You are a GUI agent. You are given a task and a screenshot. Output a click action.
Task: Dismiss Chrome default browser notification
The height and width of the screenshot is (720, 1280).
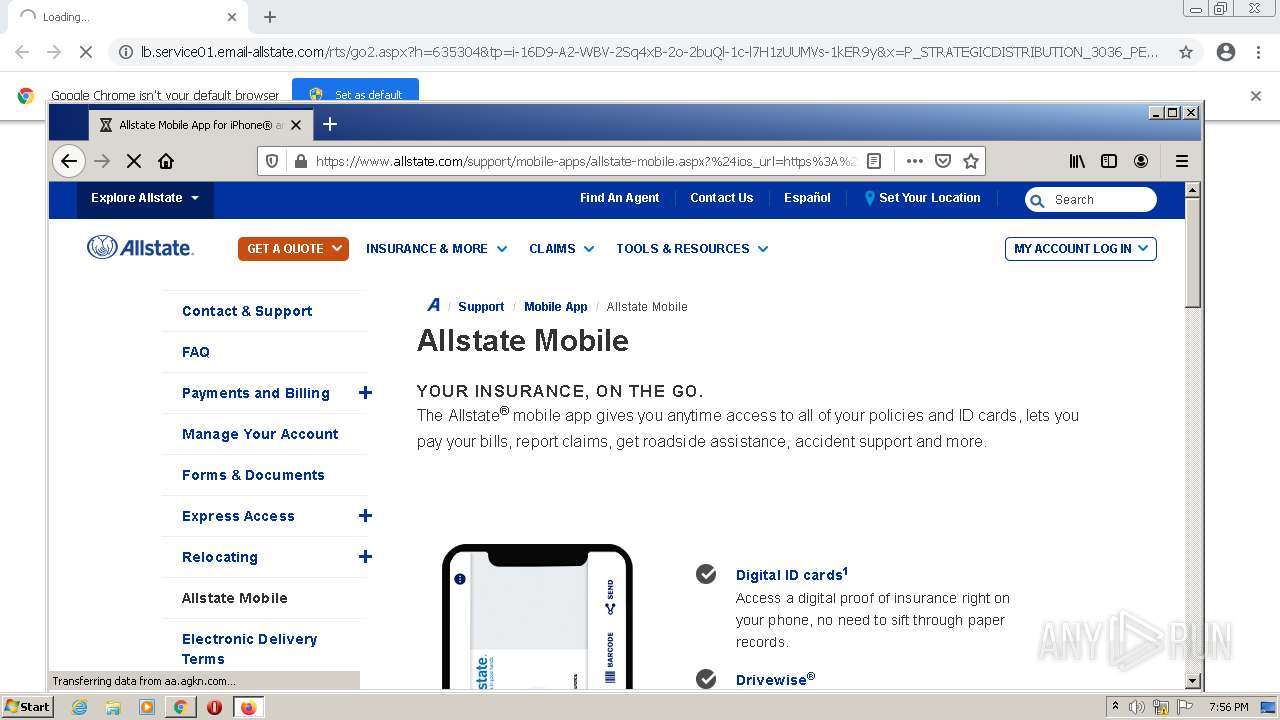1256,96
